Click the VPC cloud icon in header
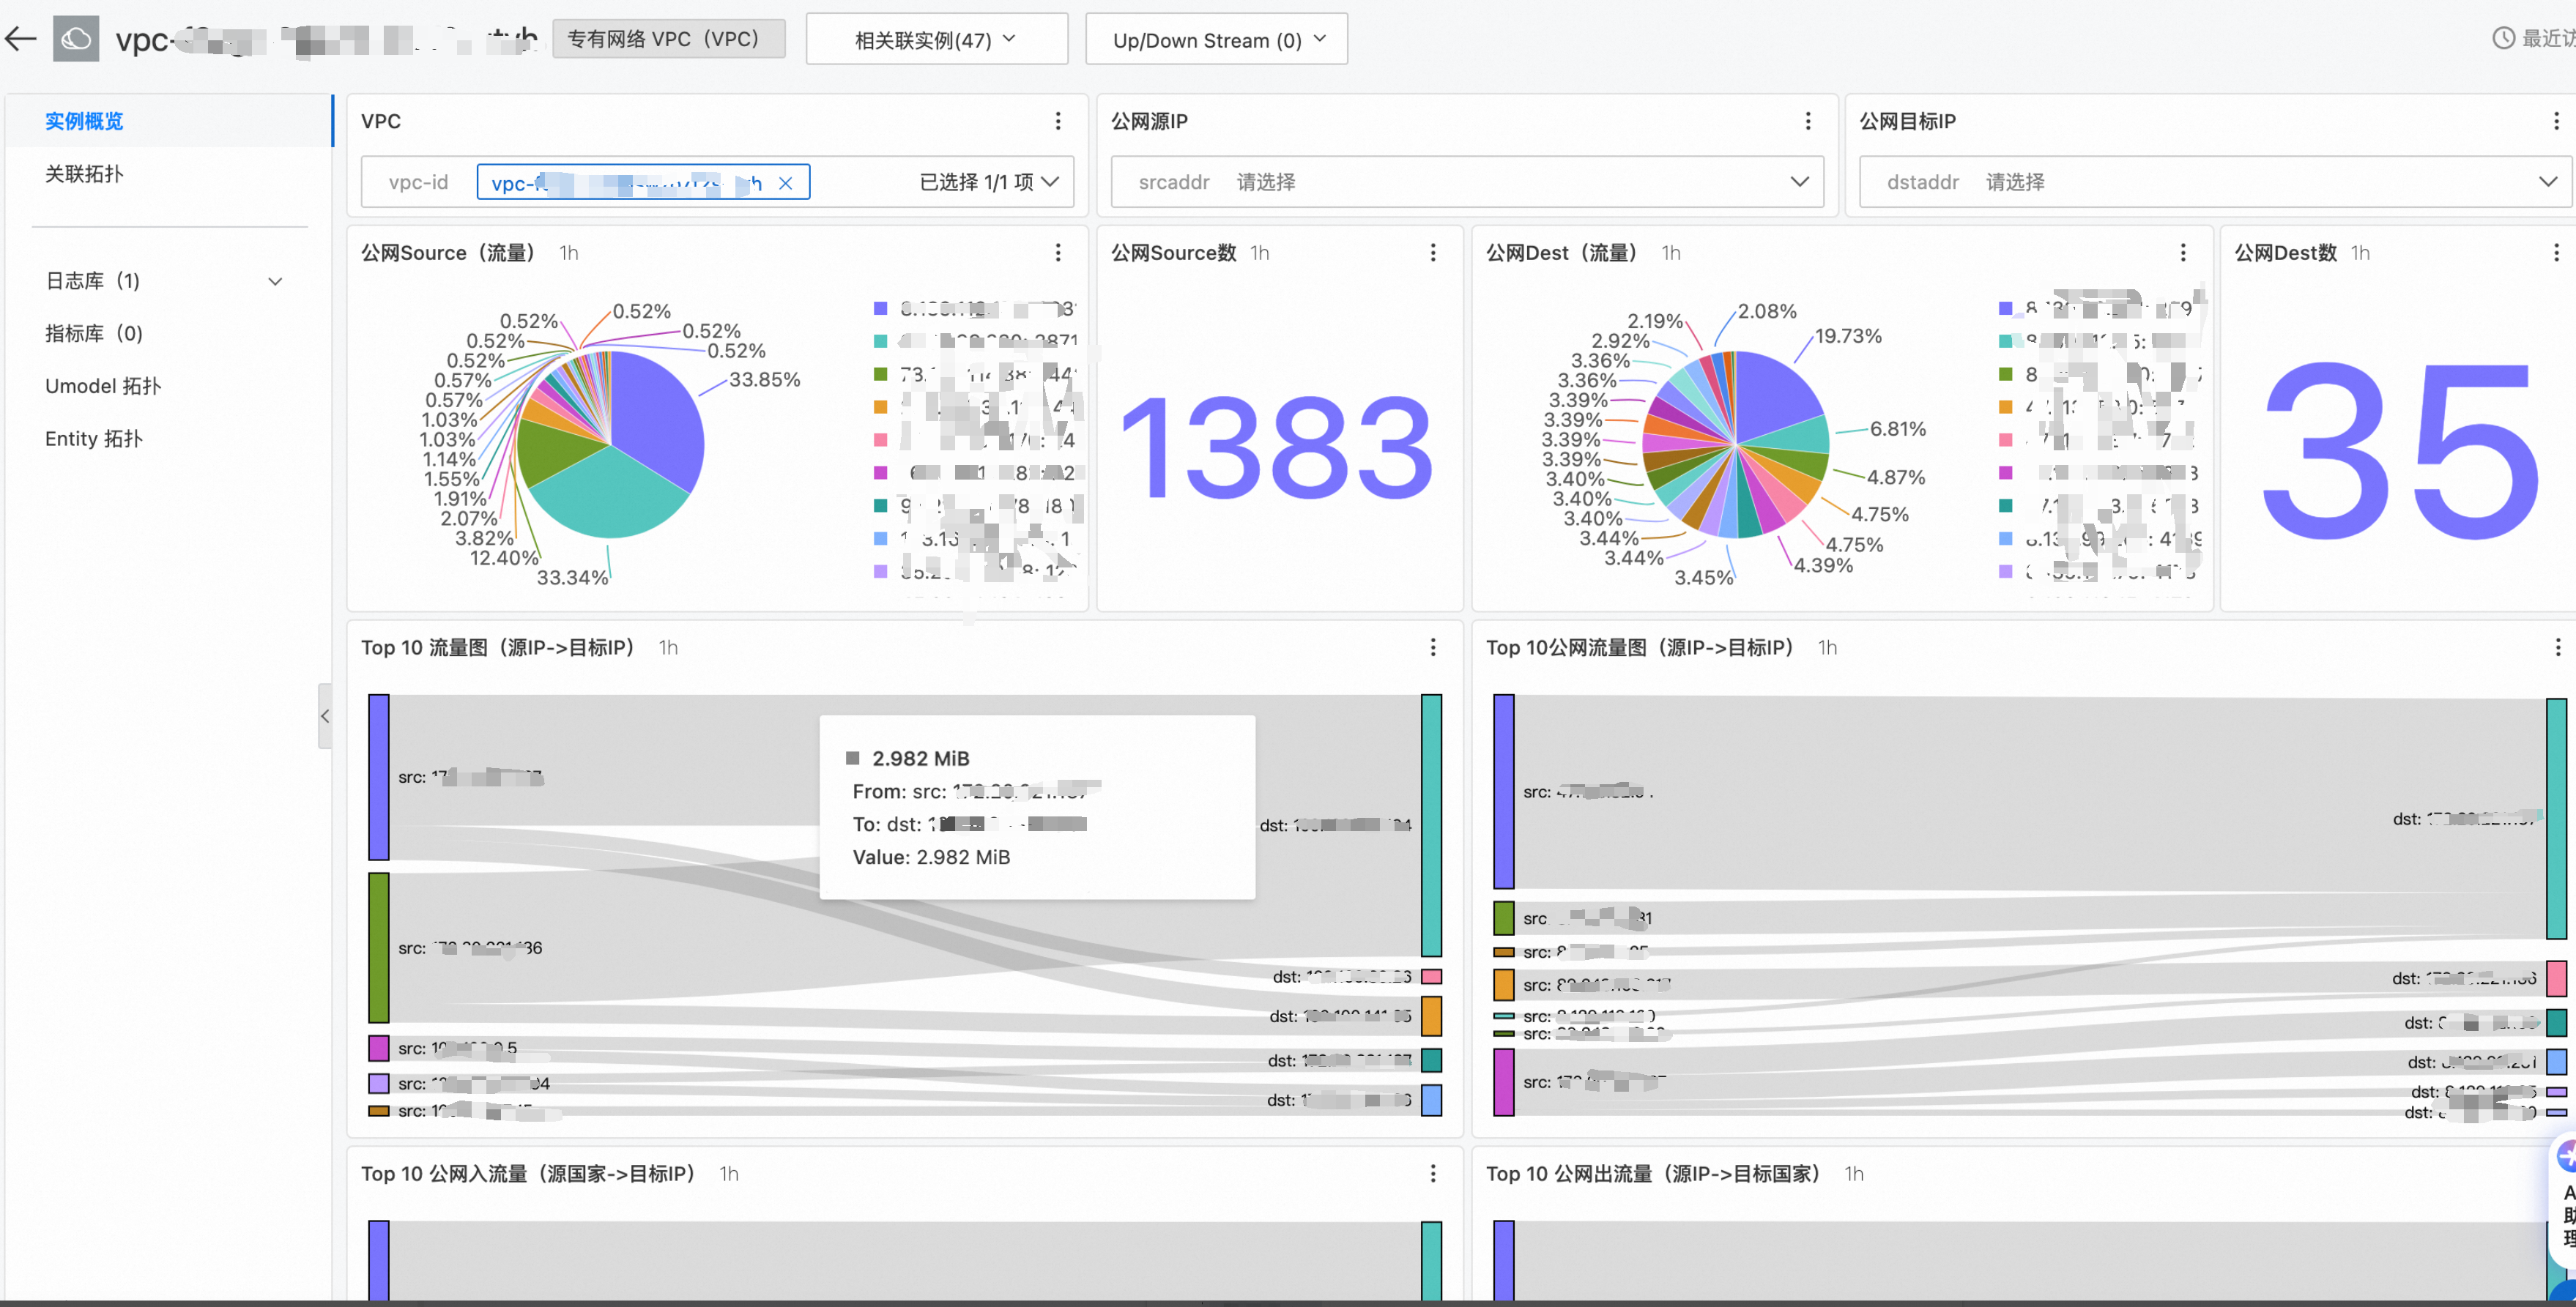 [x=76, y=39]
